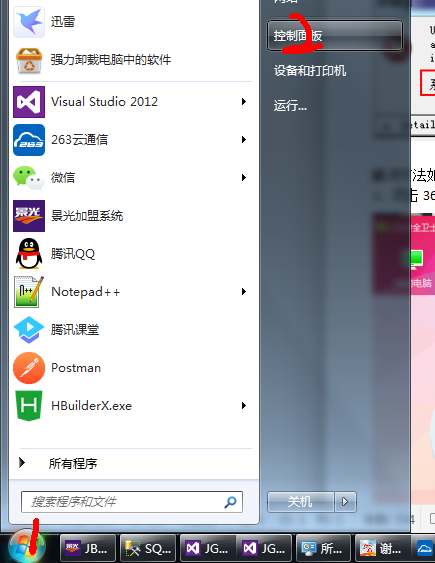Select 设备和打印机 menu entry
The height and width of the screenshot is (563, 435).
pos(310,71)
